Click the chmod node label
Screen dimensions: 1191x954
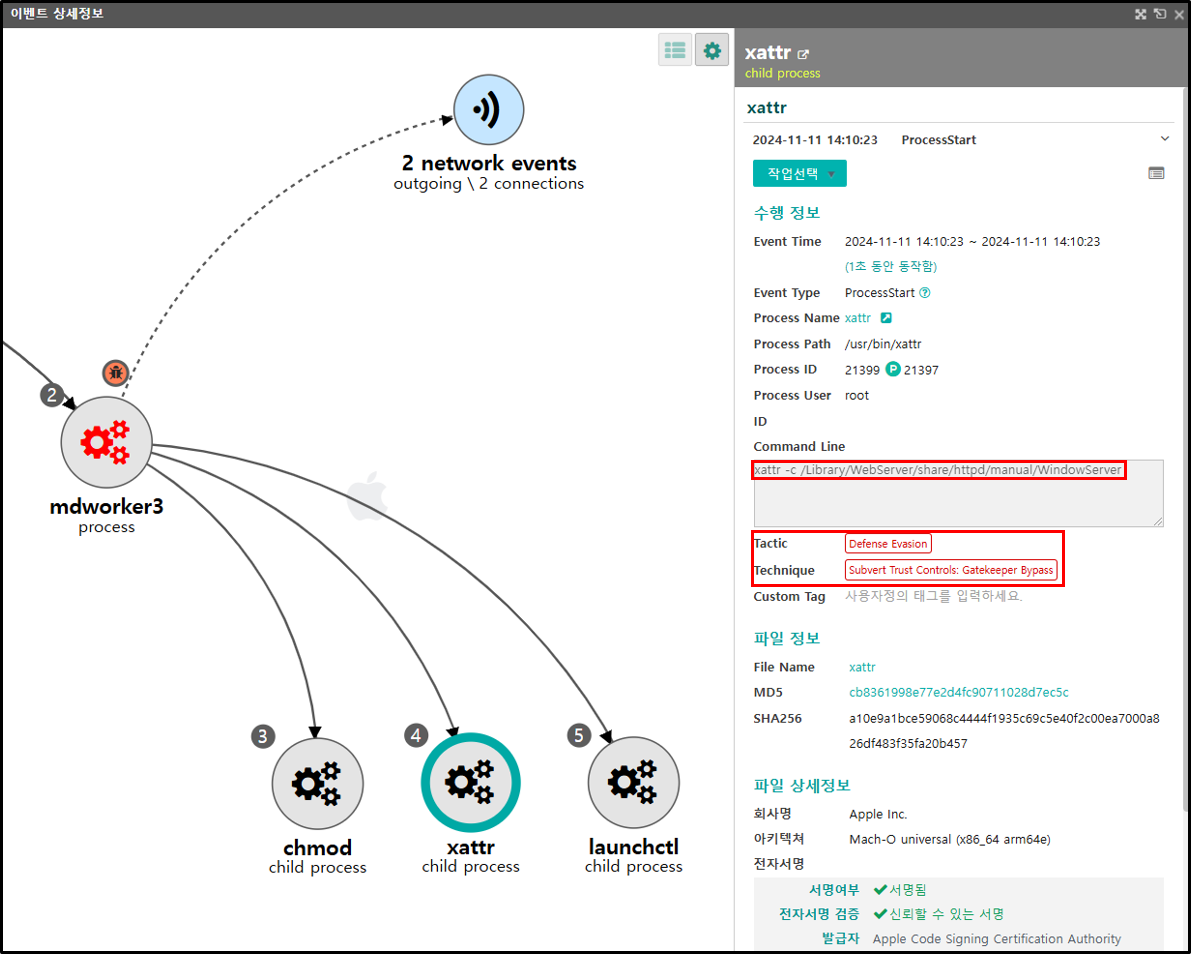click(x=317, y=848)
